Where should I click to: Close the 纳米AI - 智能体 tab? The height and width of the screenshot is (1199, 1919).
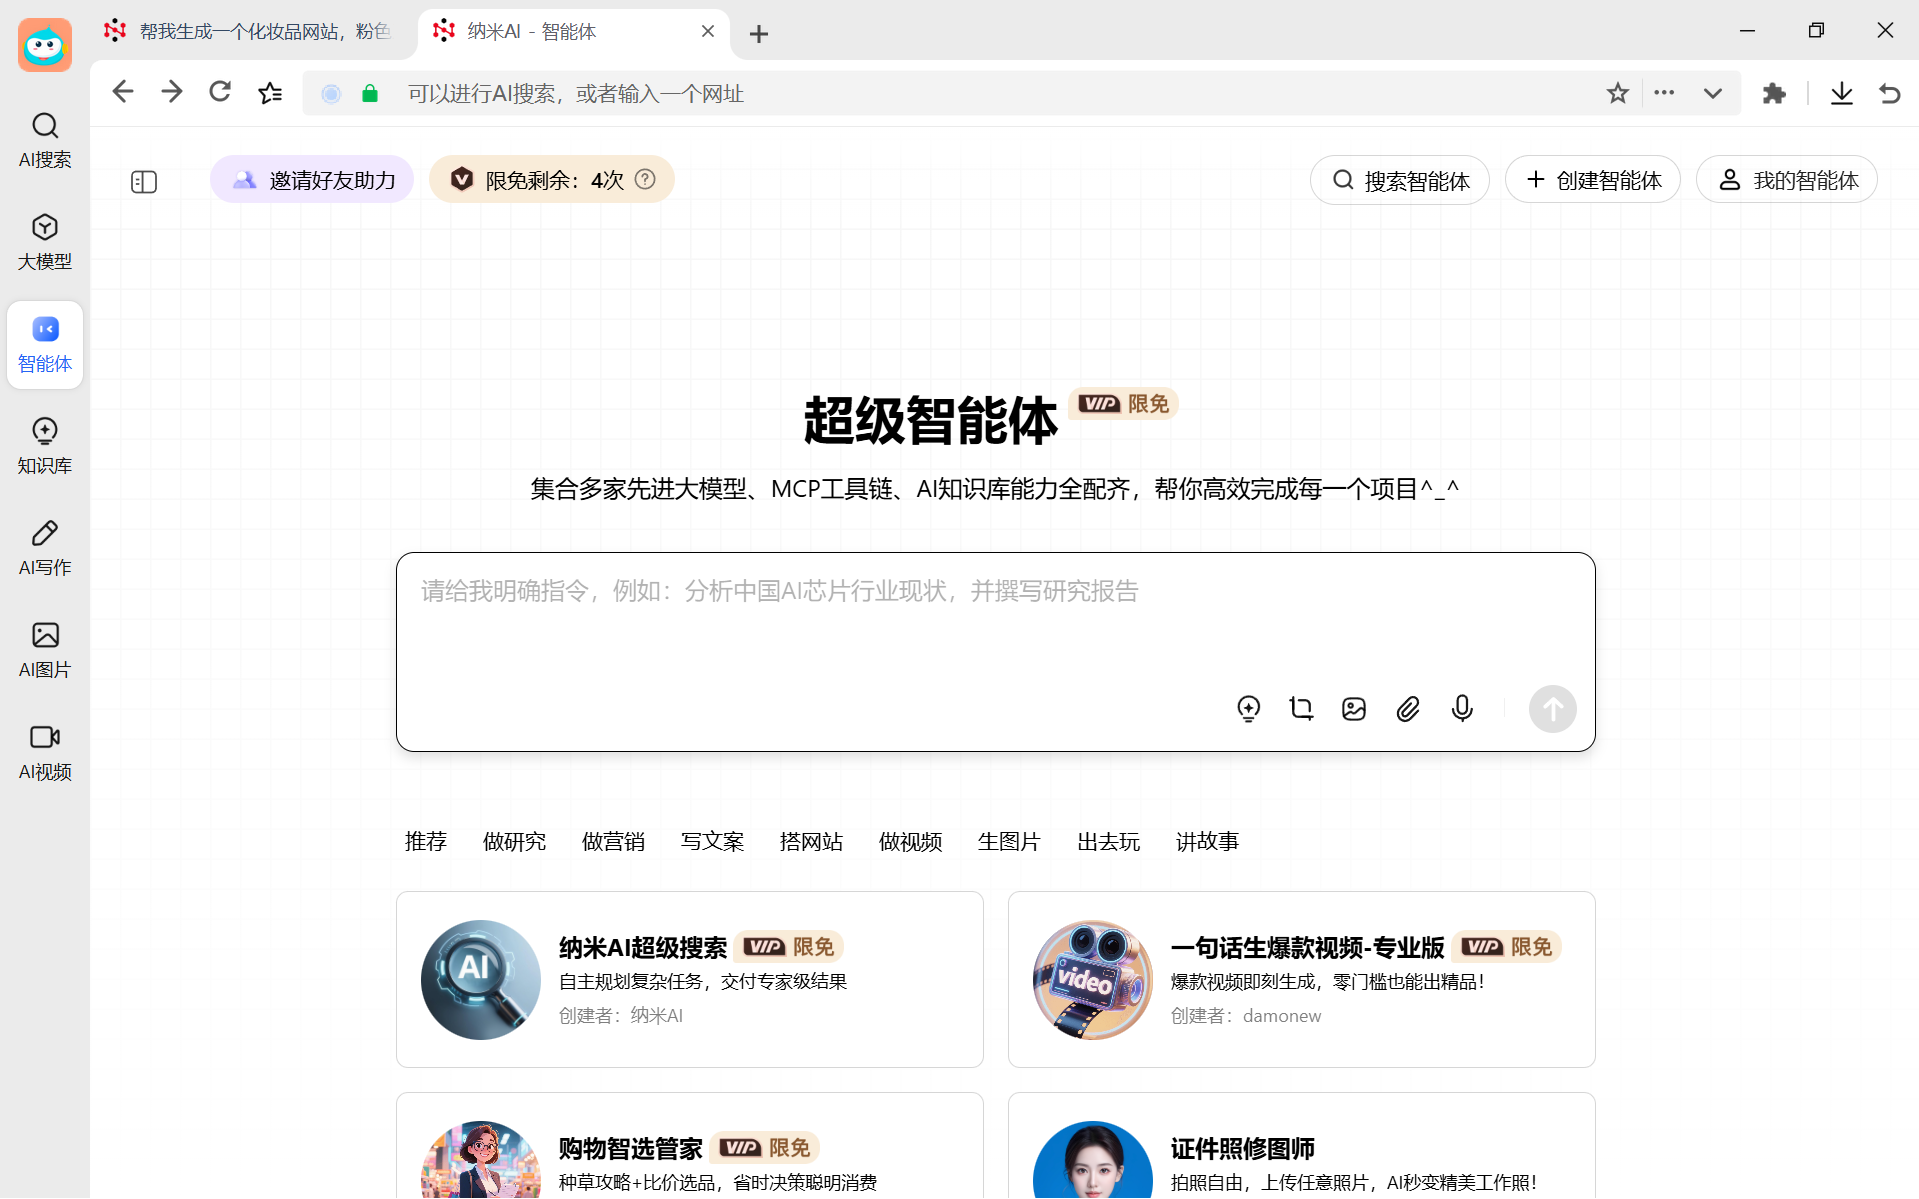(x=708, y=31)
